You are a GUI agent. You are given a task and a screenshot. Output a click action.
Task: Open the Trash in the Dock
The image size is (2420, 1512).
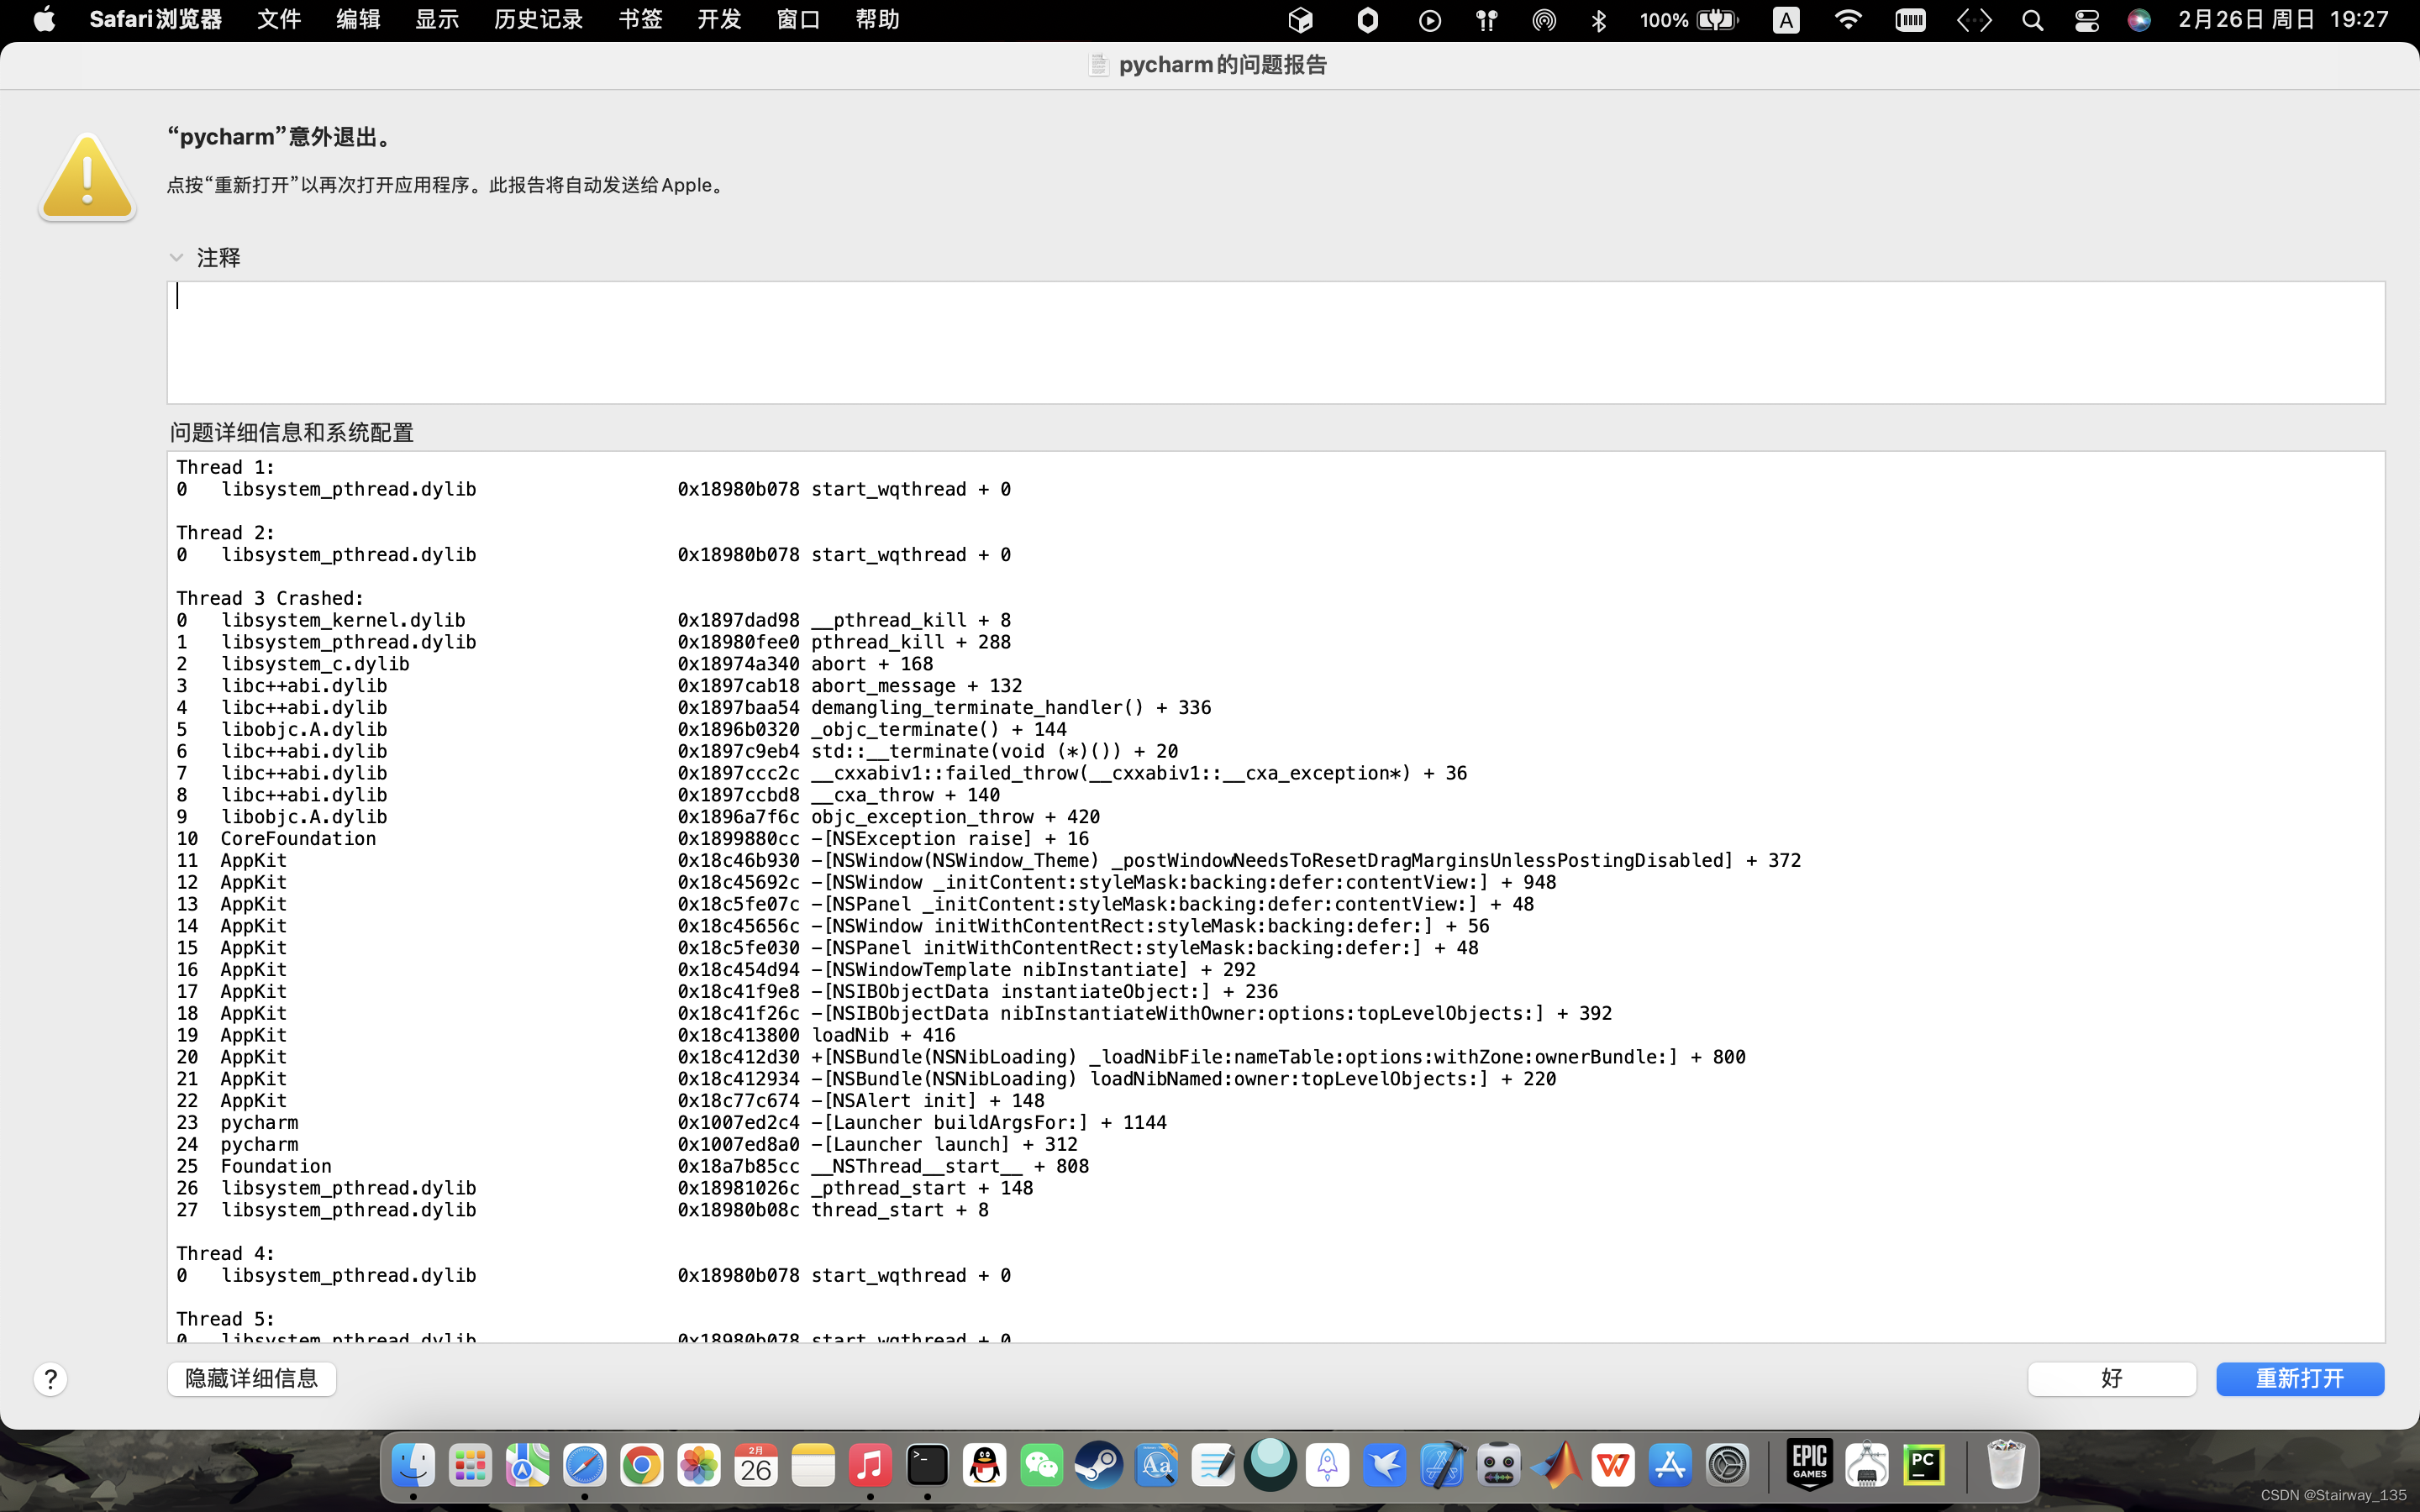(2006, 1465)
